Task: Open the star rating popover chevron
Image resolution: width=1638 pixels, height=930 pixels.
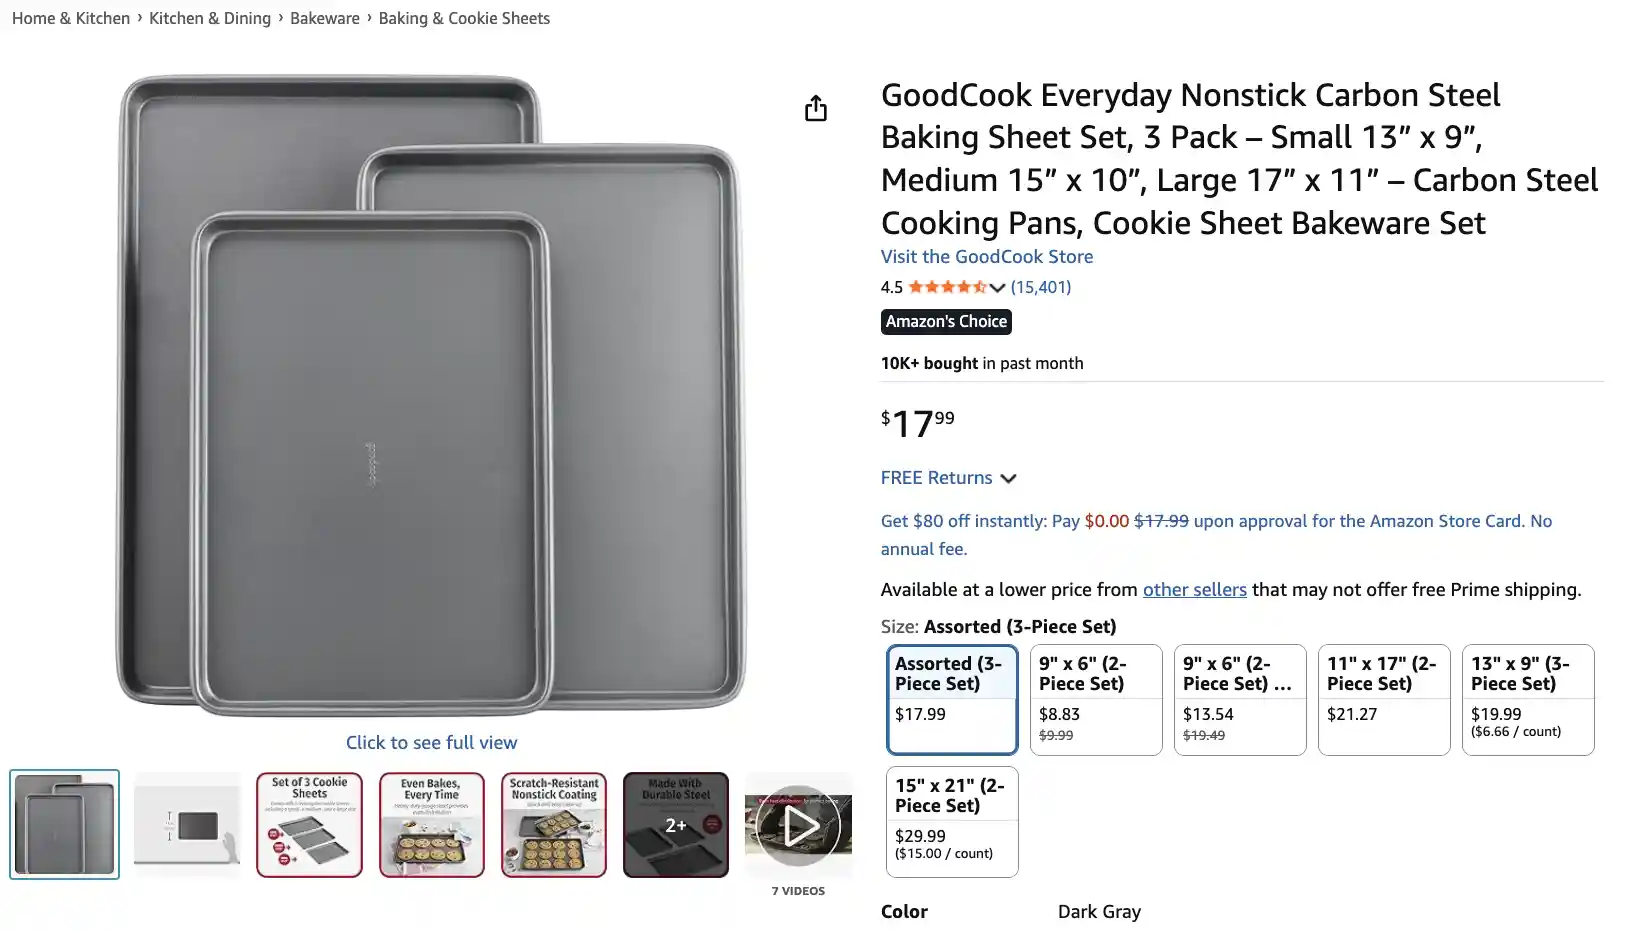Action: (x=997, y=288)
